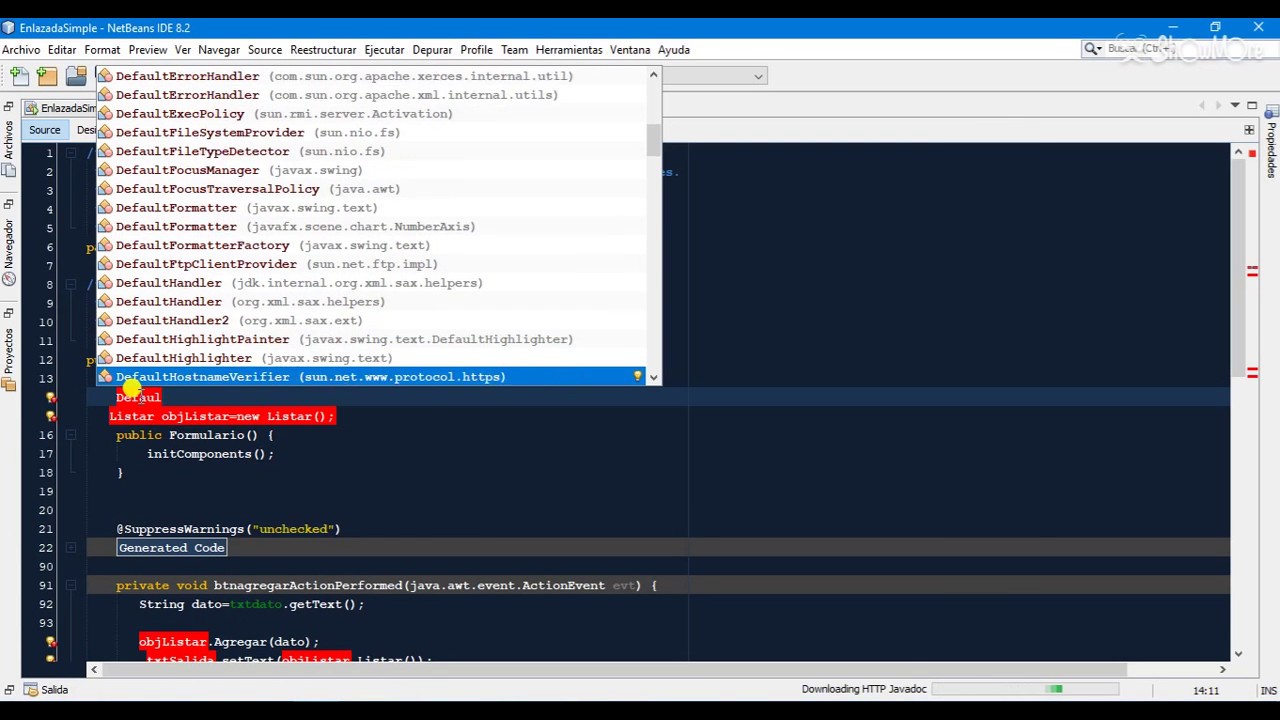Open the editor document list dropdown arrow
Viewport: 1280px width, 720px height.
(x=1236, y=105)
